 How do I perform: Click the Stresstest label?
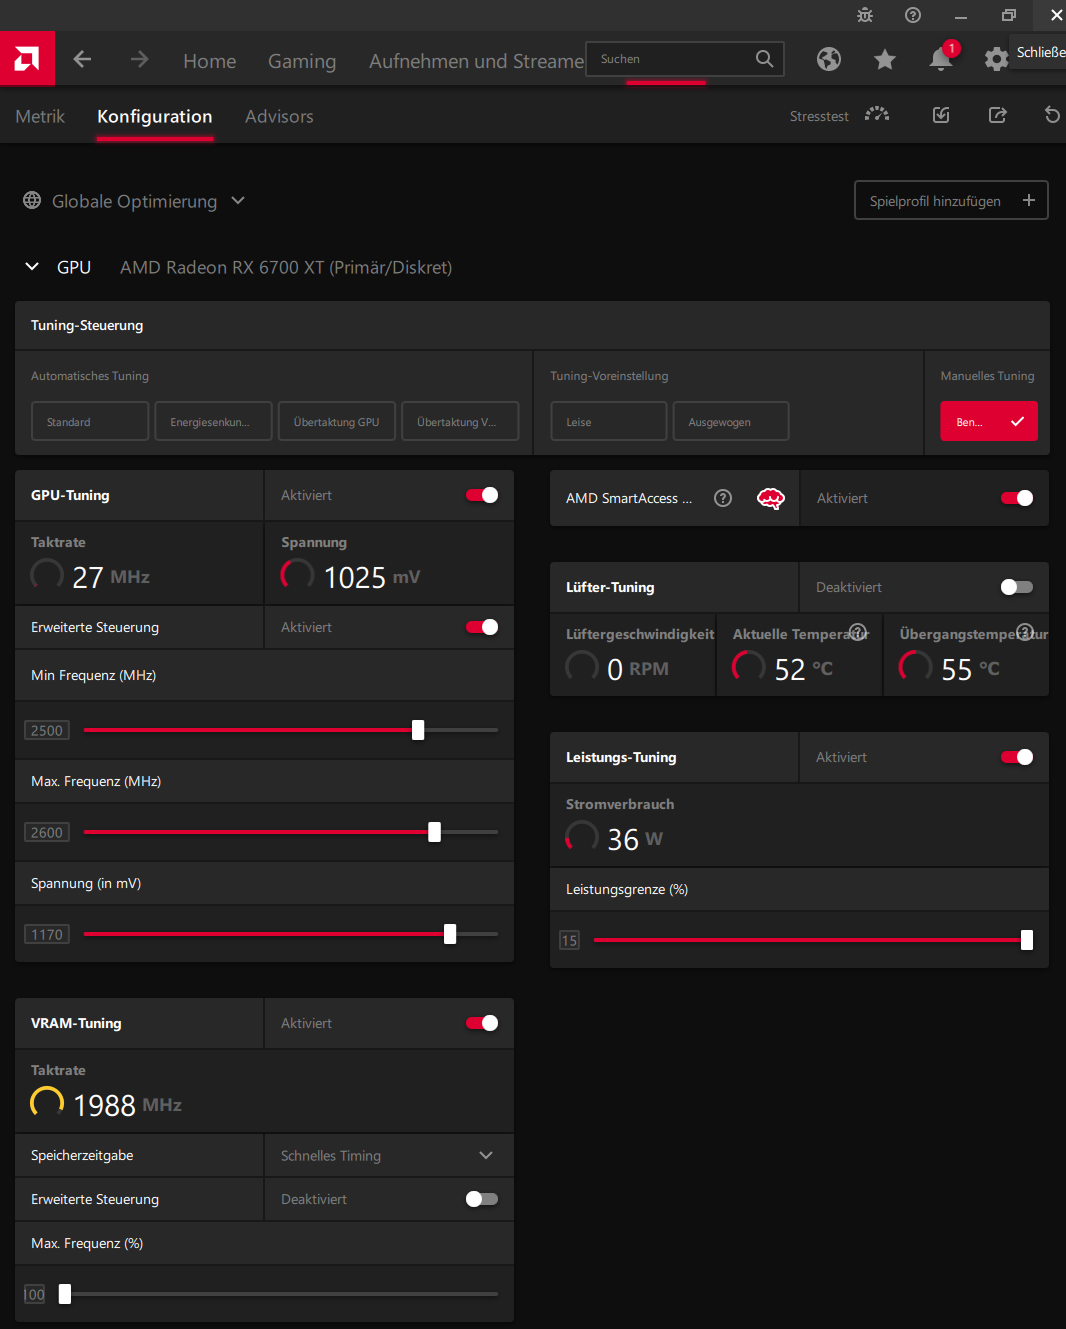coord(819,116)
